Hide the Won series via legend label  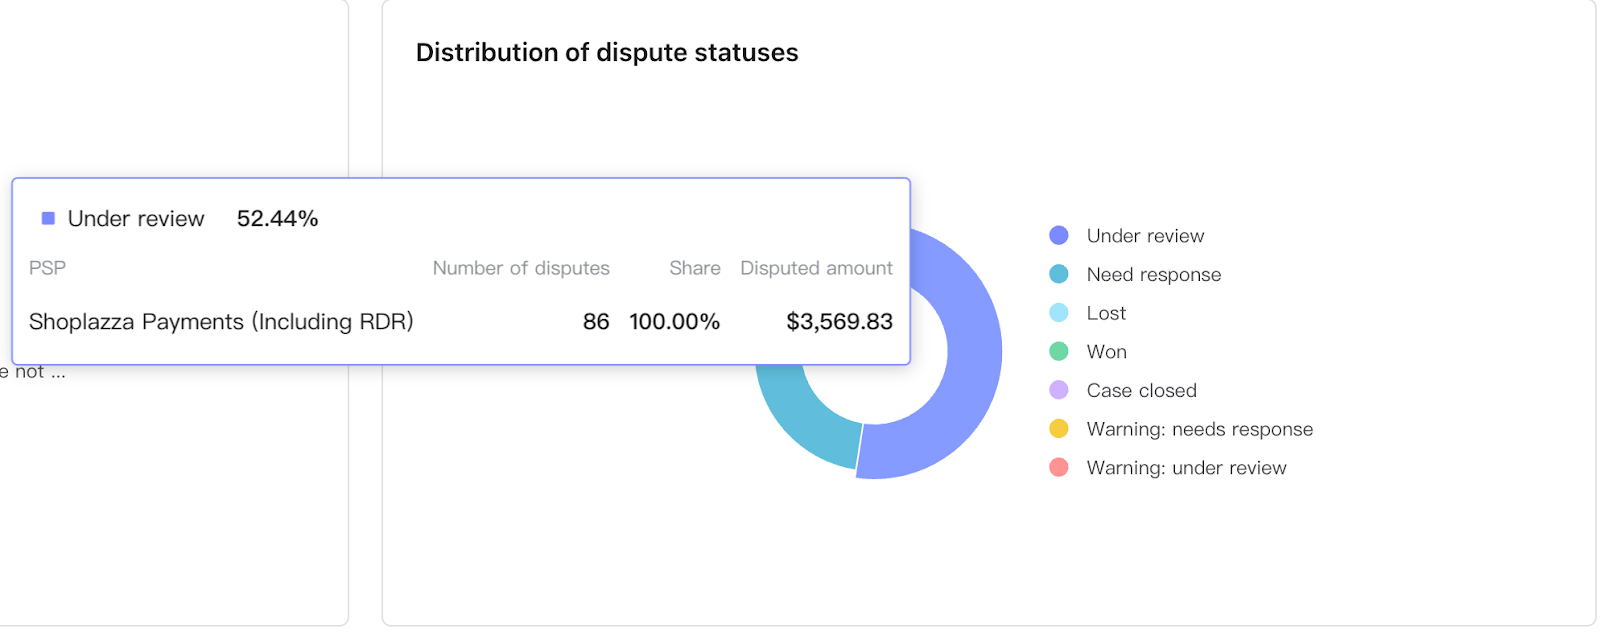click(x=1106, y=352)
